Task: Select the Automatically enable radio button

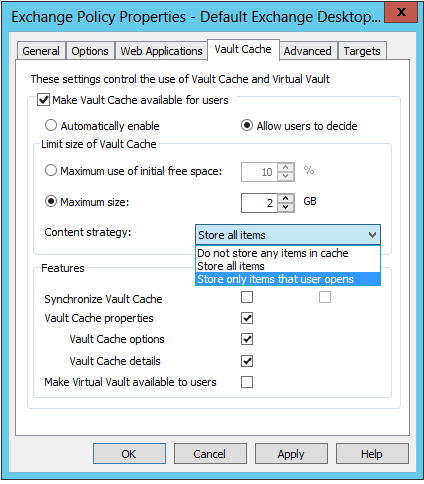Action: [x=51, y=126]
